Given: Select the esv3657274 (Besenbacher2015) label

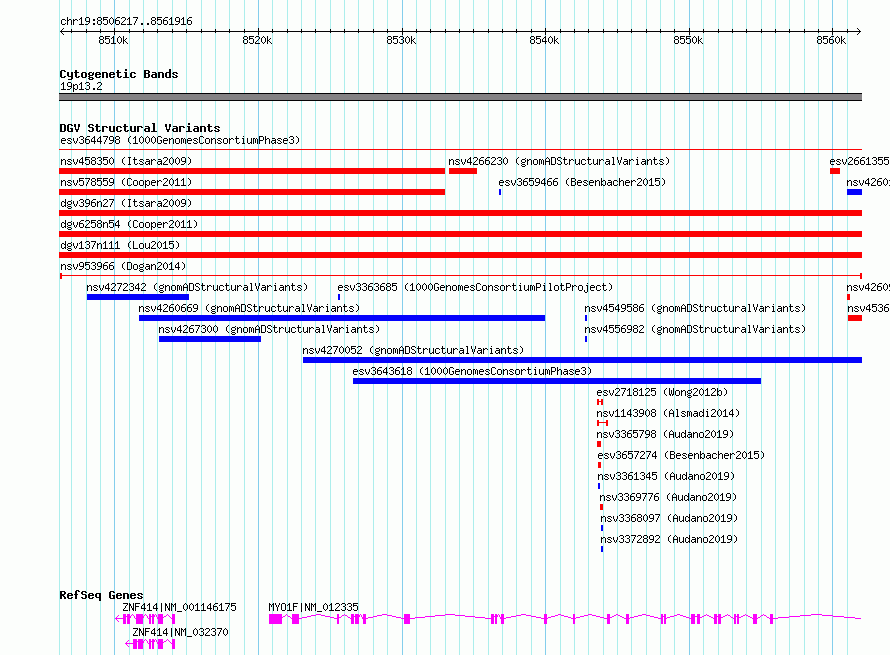Looking at the screenshot, I should (x=681, y=455).
